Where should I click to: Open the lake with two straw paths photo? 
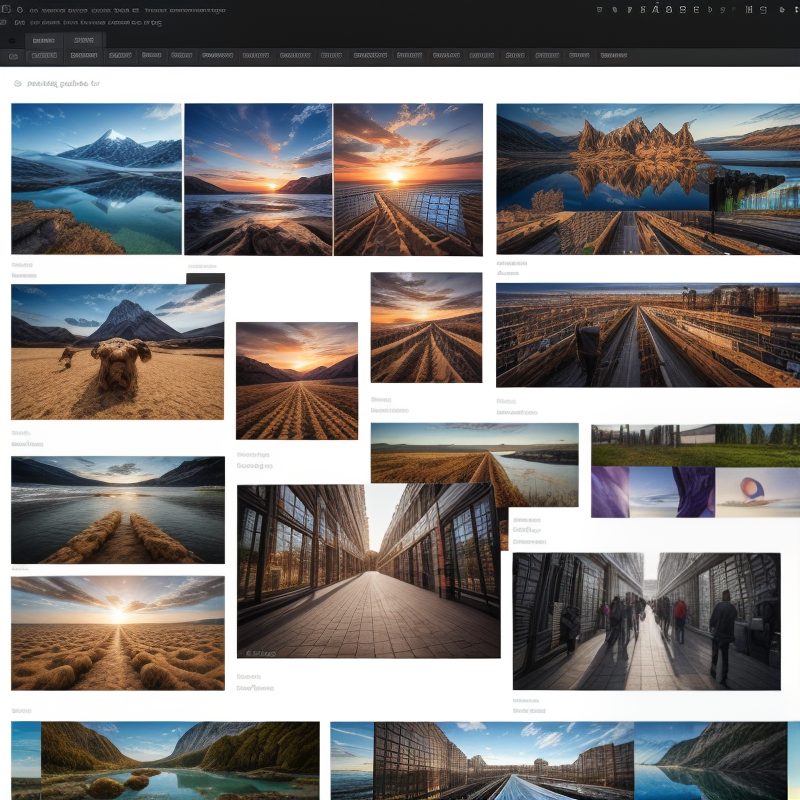click(x=117, y=510)
